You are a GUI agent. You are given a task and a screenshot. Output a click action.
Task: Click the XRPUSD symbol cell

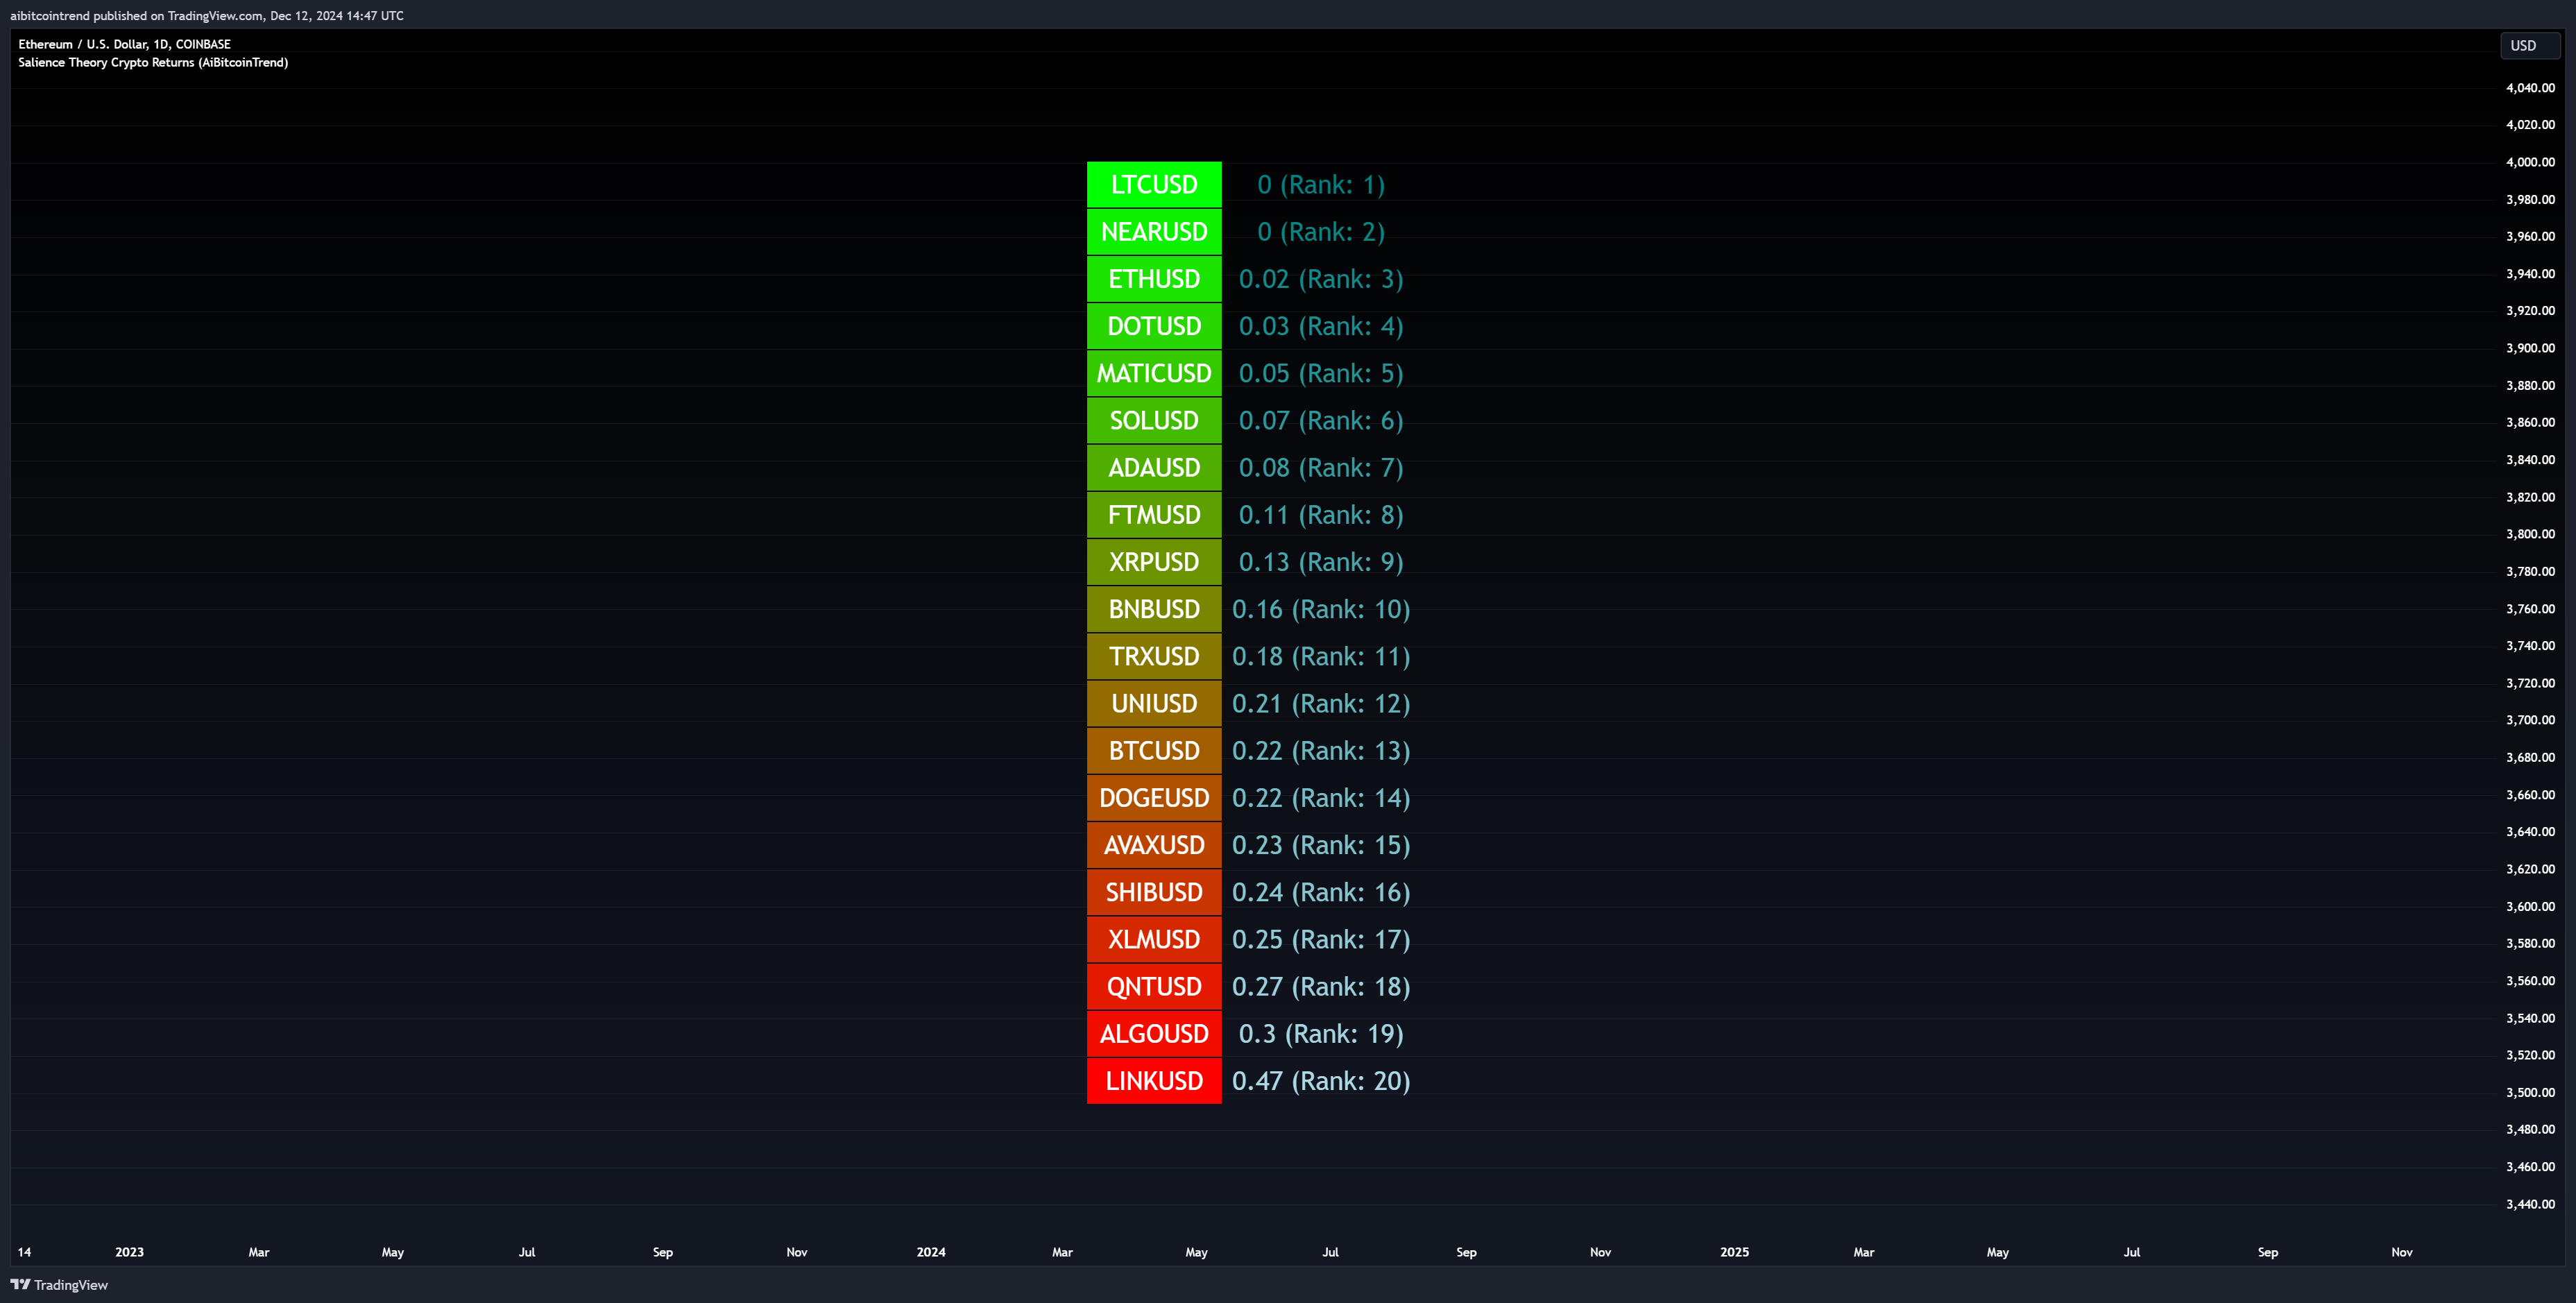click(x=1154, y=562)
